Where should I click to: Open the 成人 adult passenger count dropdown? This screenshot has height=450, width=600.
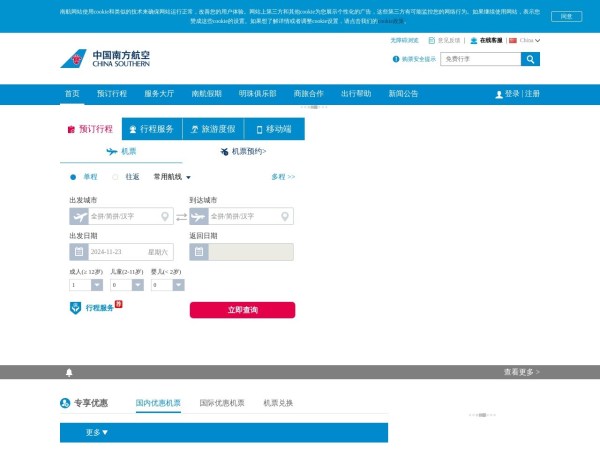click(85, 285)
